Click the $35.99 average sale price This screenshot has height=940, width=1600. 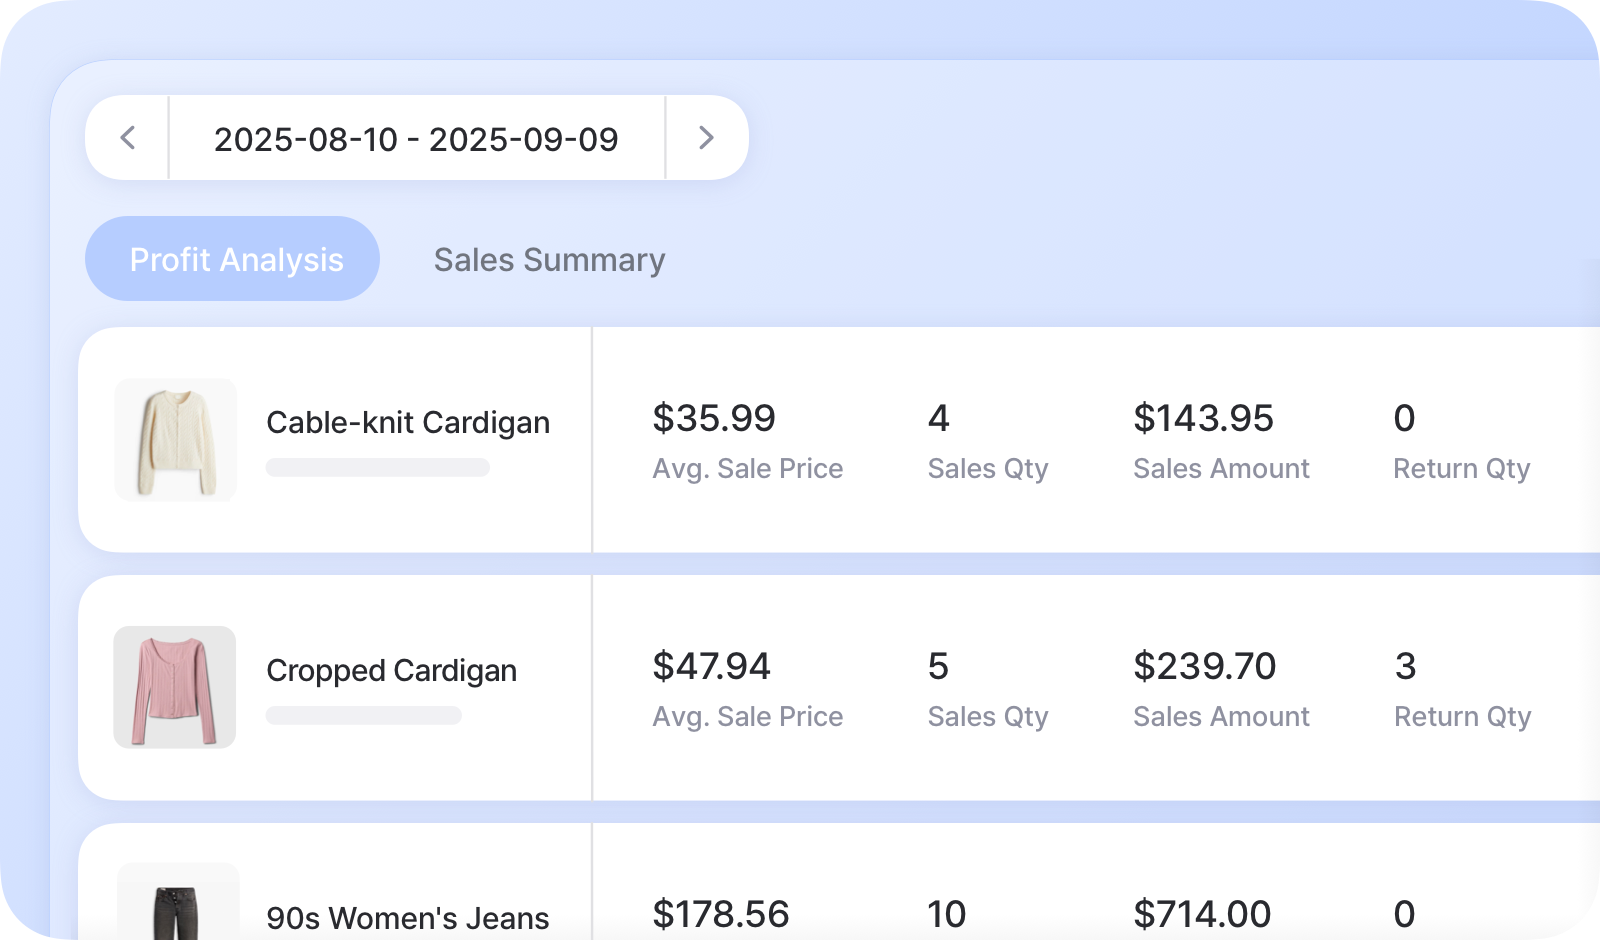[x=713, y=418]
